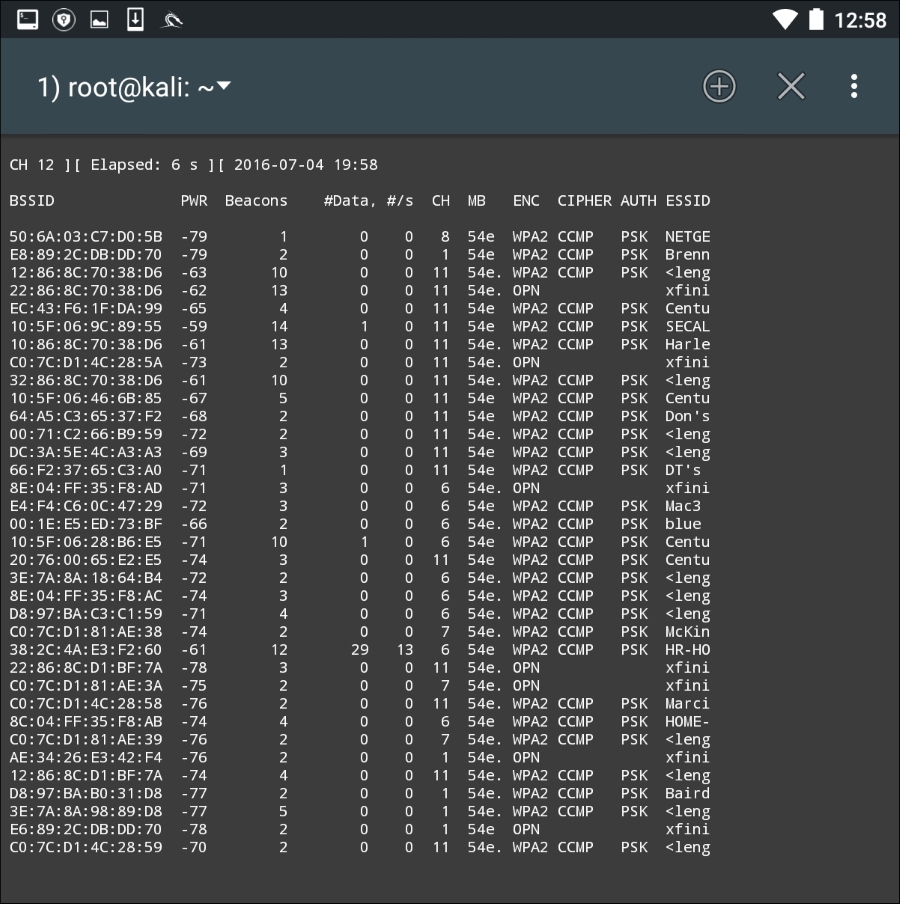This screenshot has width=900, height=904.
Task: Tap the ESSID column header text
Action: pos(687,201)
